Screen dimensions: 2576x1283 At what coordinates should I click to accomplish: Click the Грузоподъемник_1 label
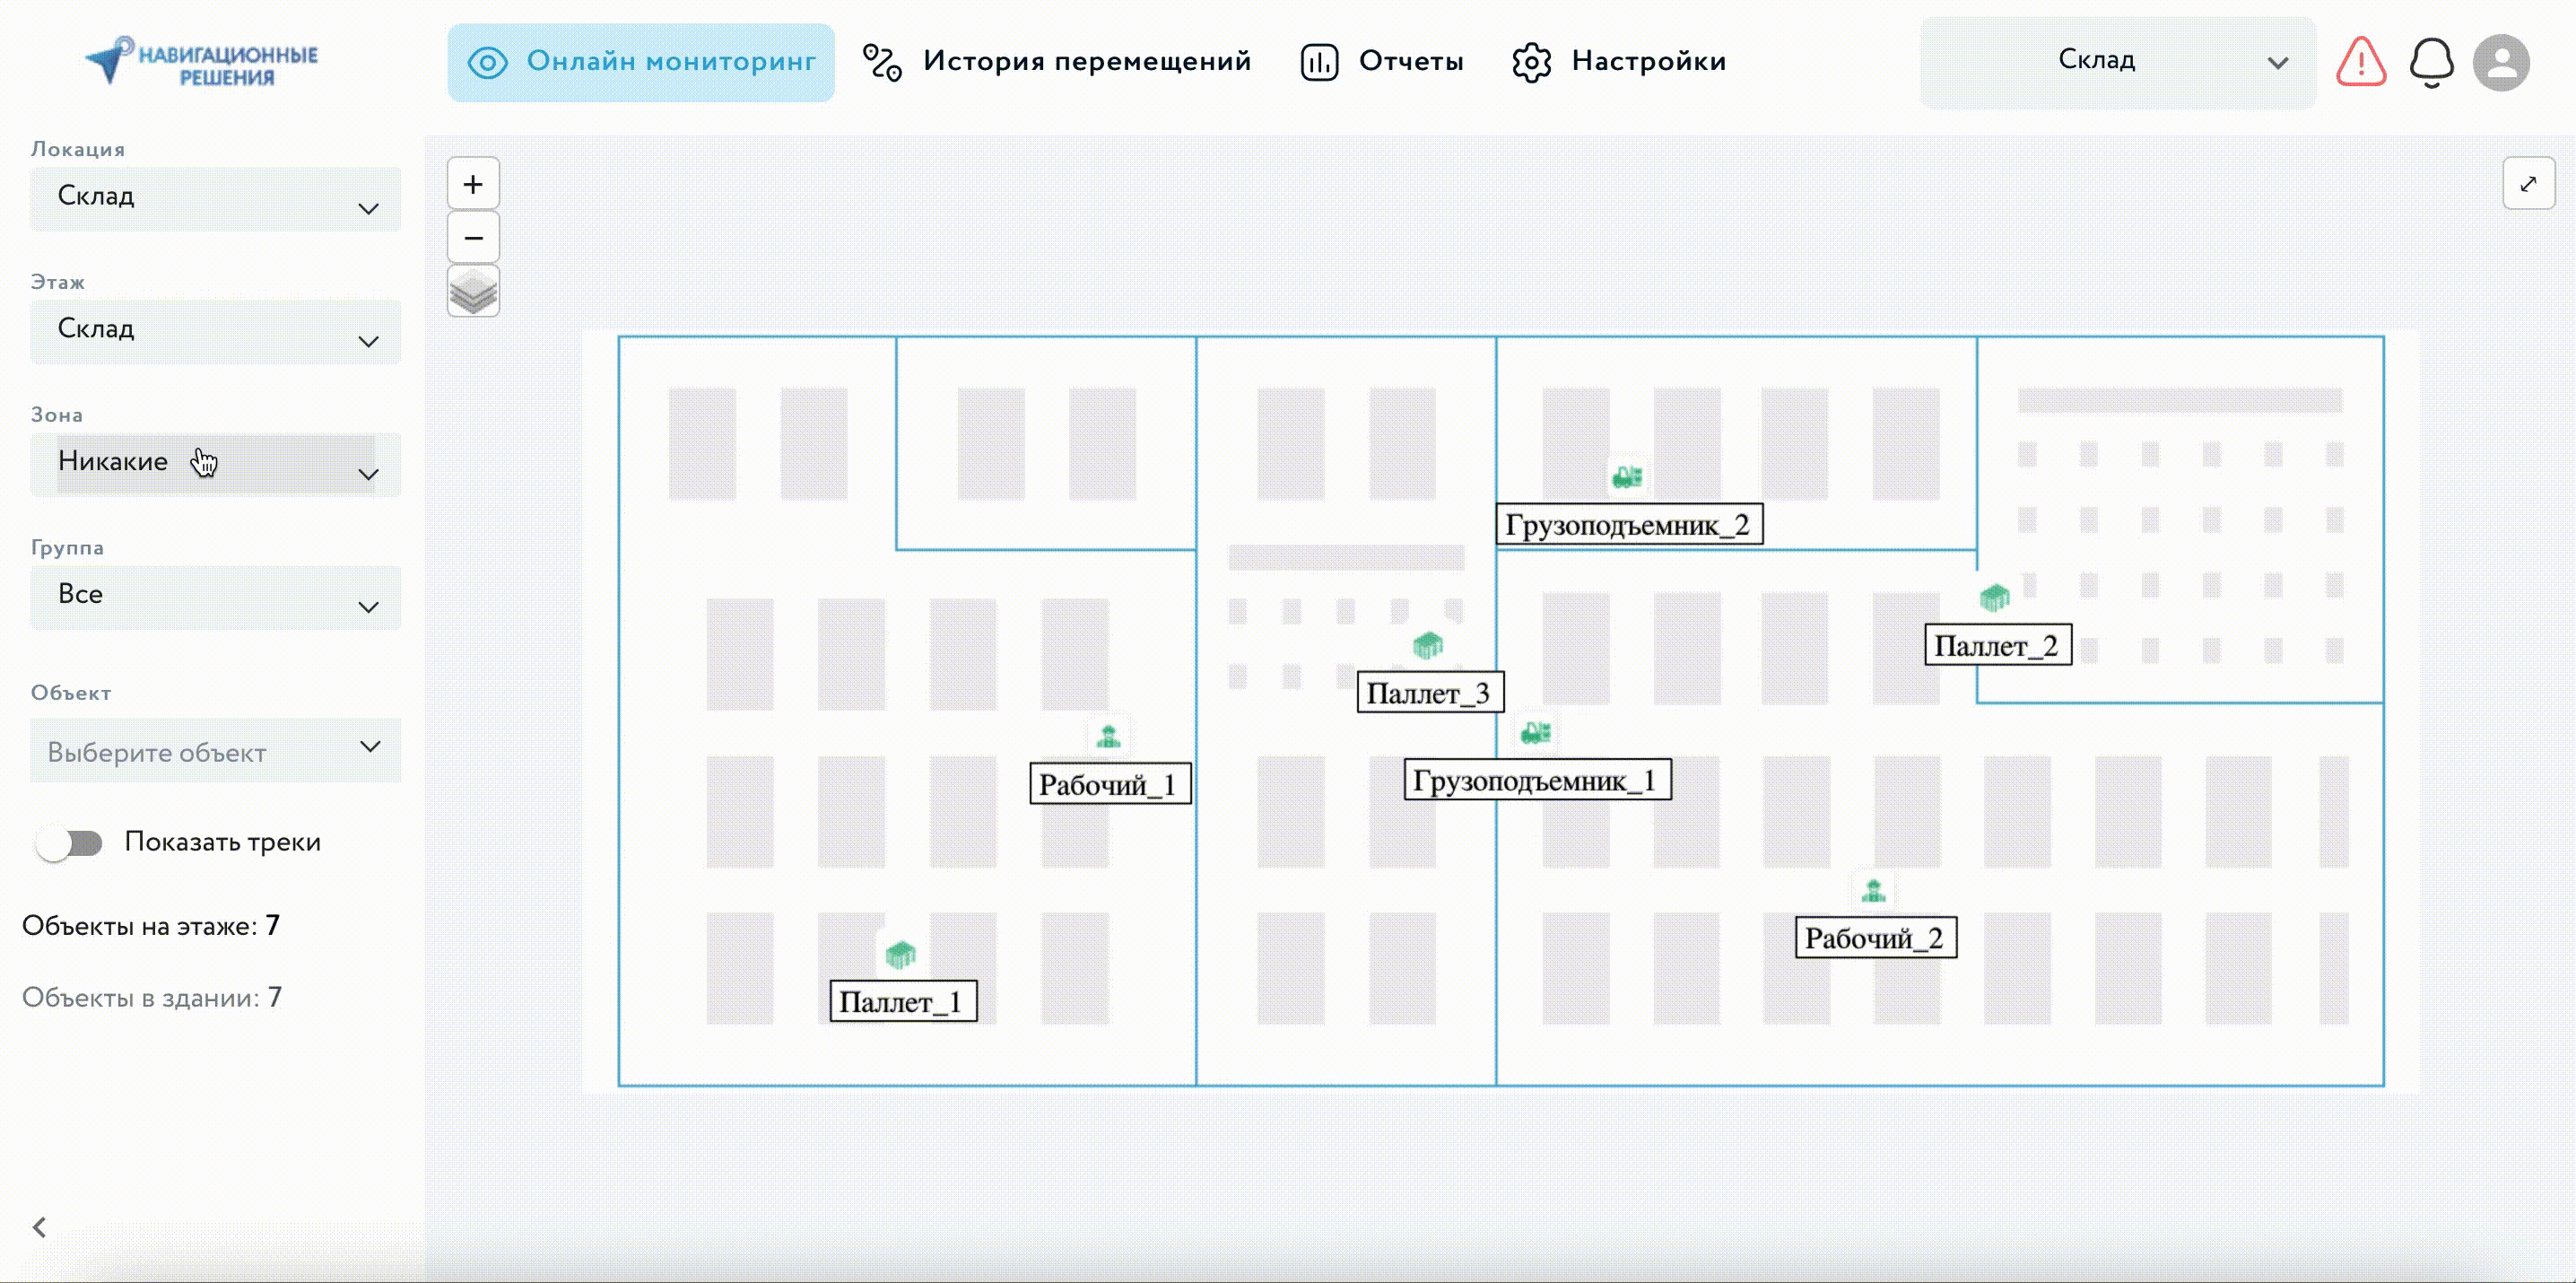coord(1537,780)
